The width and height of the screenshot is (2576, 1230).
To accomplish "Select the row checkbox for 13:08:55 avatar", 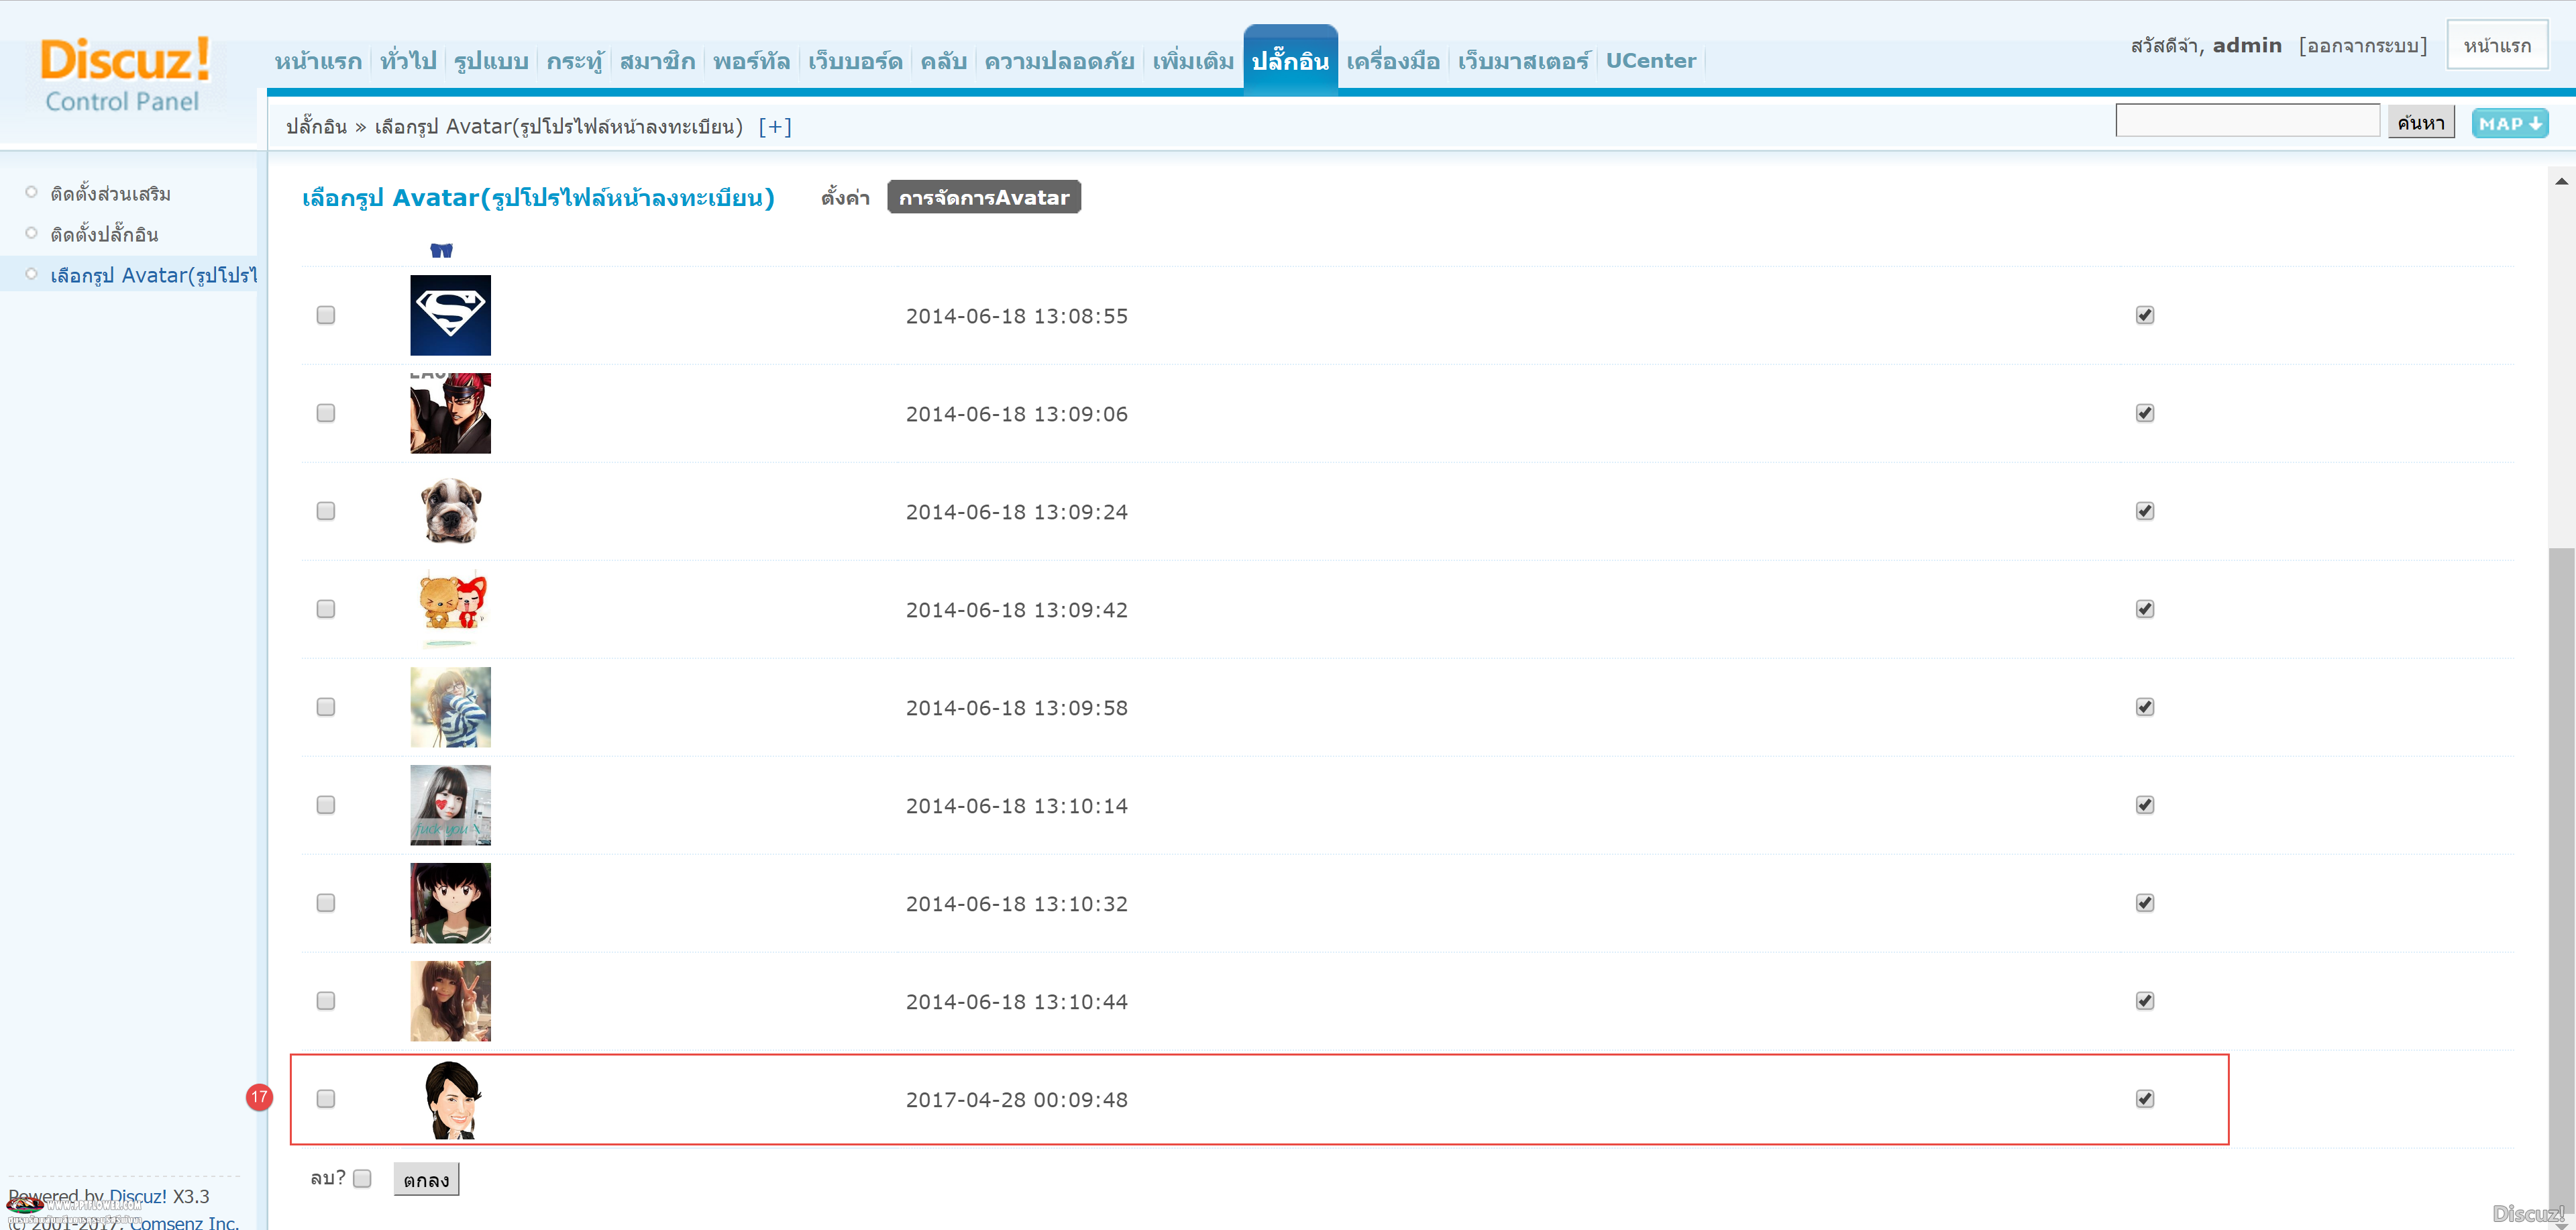I will pos(325,315).
